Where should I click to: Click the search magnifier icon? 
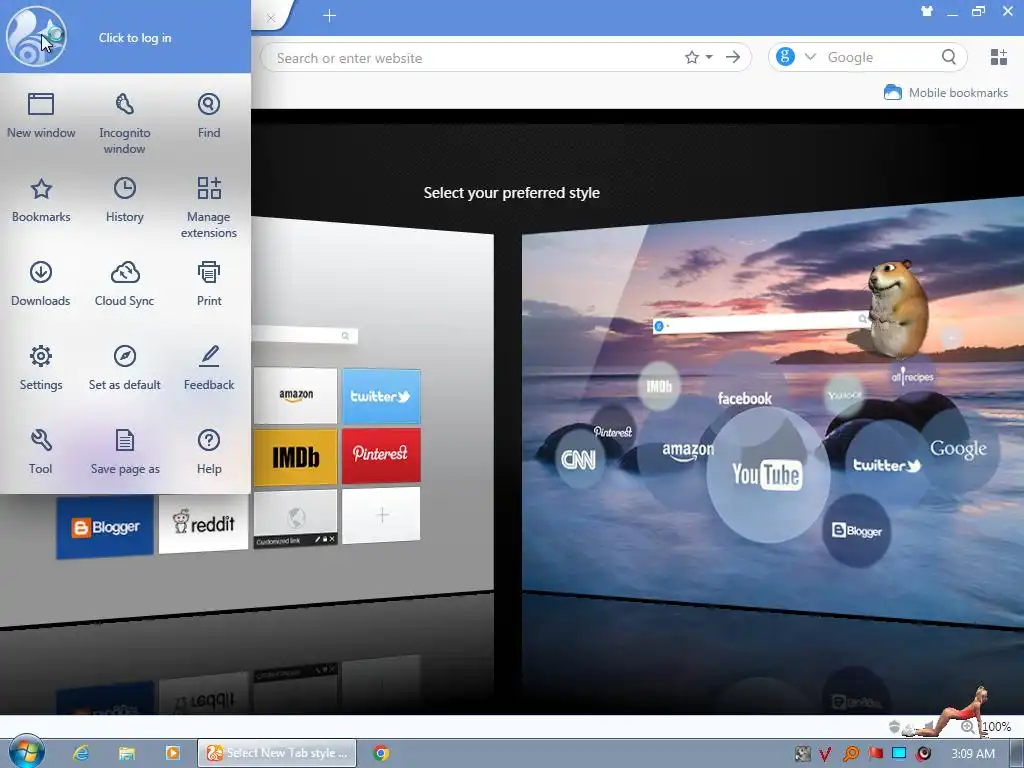pyautogui.click(x=949, y=57)
